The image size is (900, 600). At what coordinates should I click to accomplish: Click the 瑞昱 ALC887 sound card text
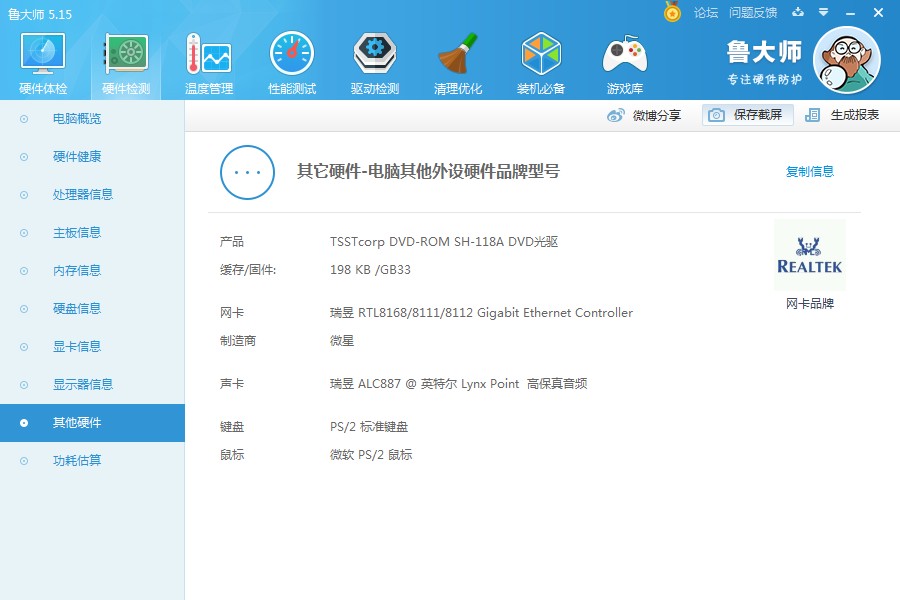(458, 384)
